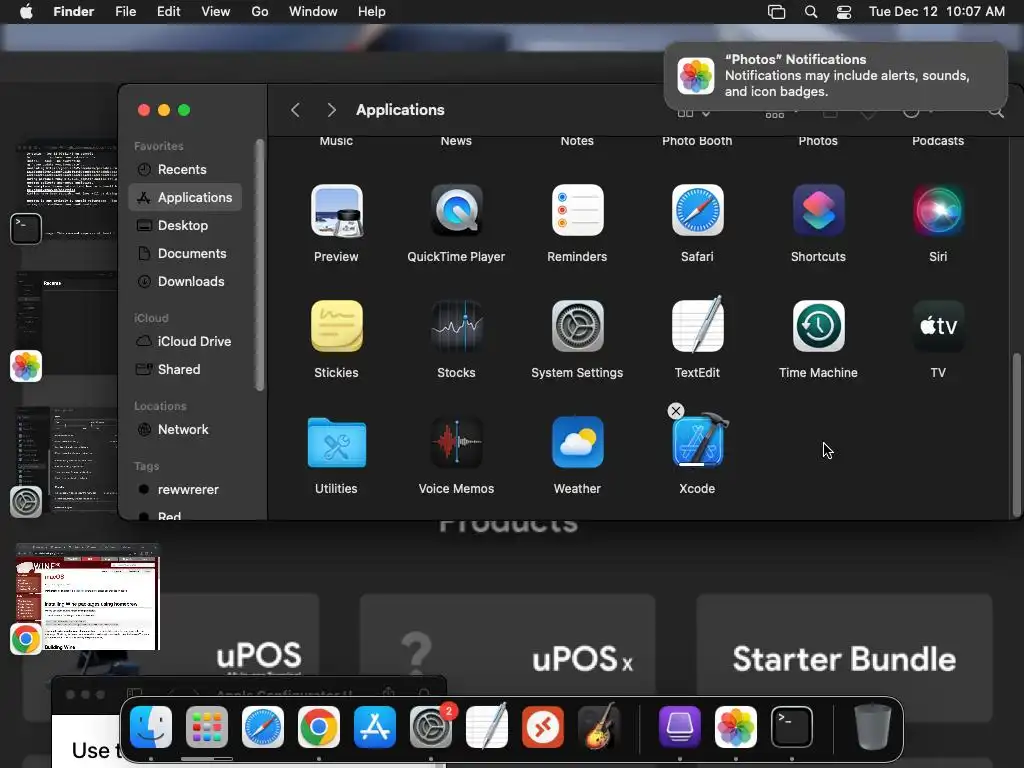Select the Stickies app icon
Screen dimensions: 1024x768
[336, 327]
